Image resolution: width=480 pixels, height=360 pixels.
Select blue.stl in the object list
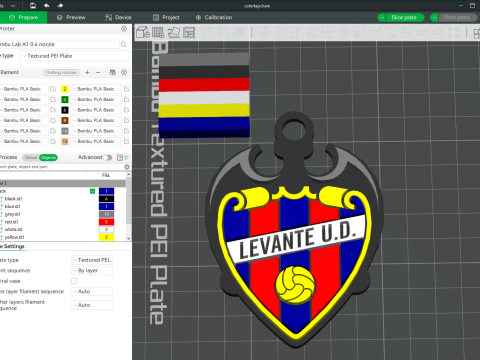(12, 206)
